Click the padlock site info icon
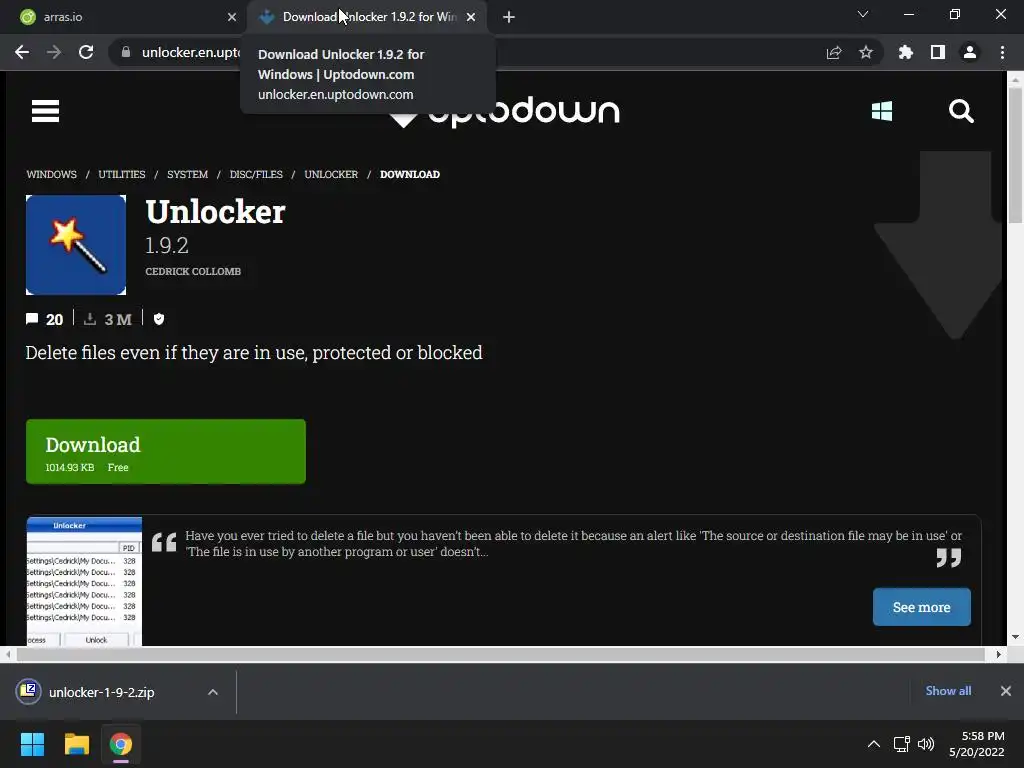1024x768 pixels. pyautogui.click(x=126, y=52)
